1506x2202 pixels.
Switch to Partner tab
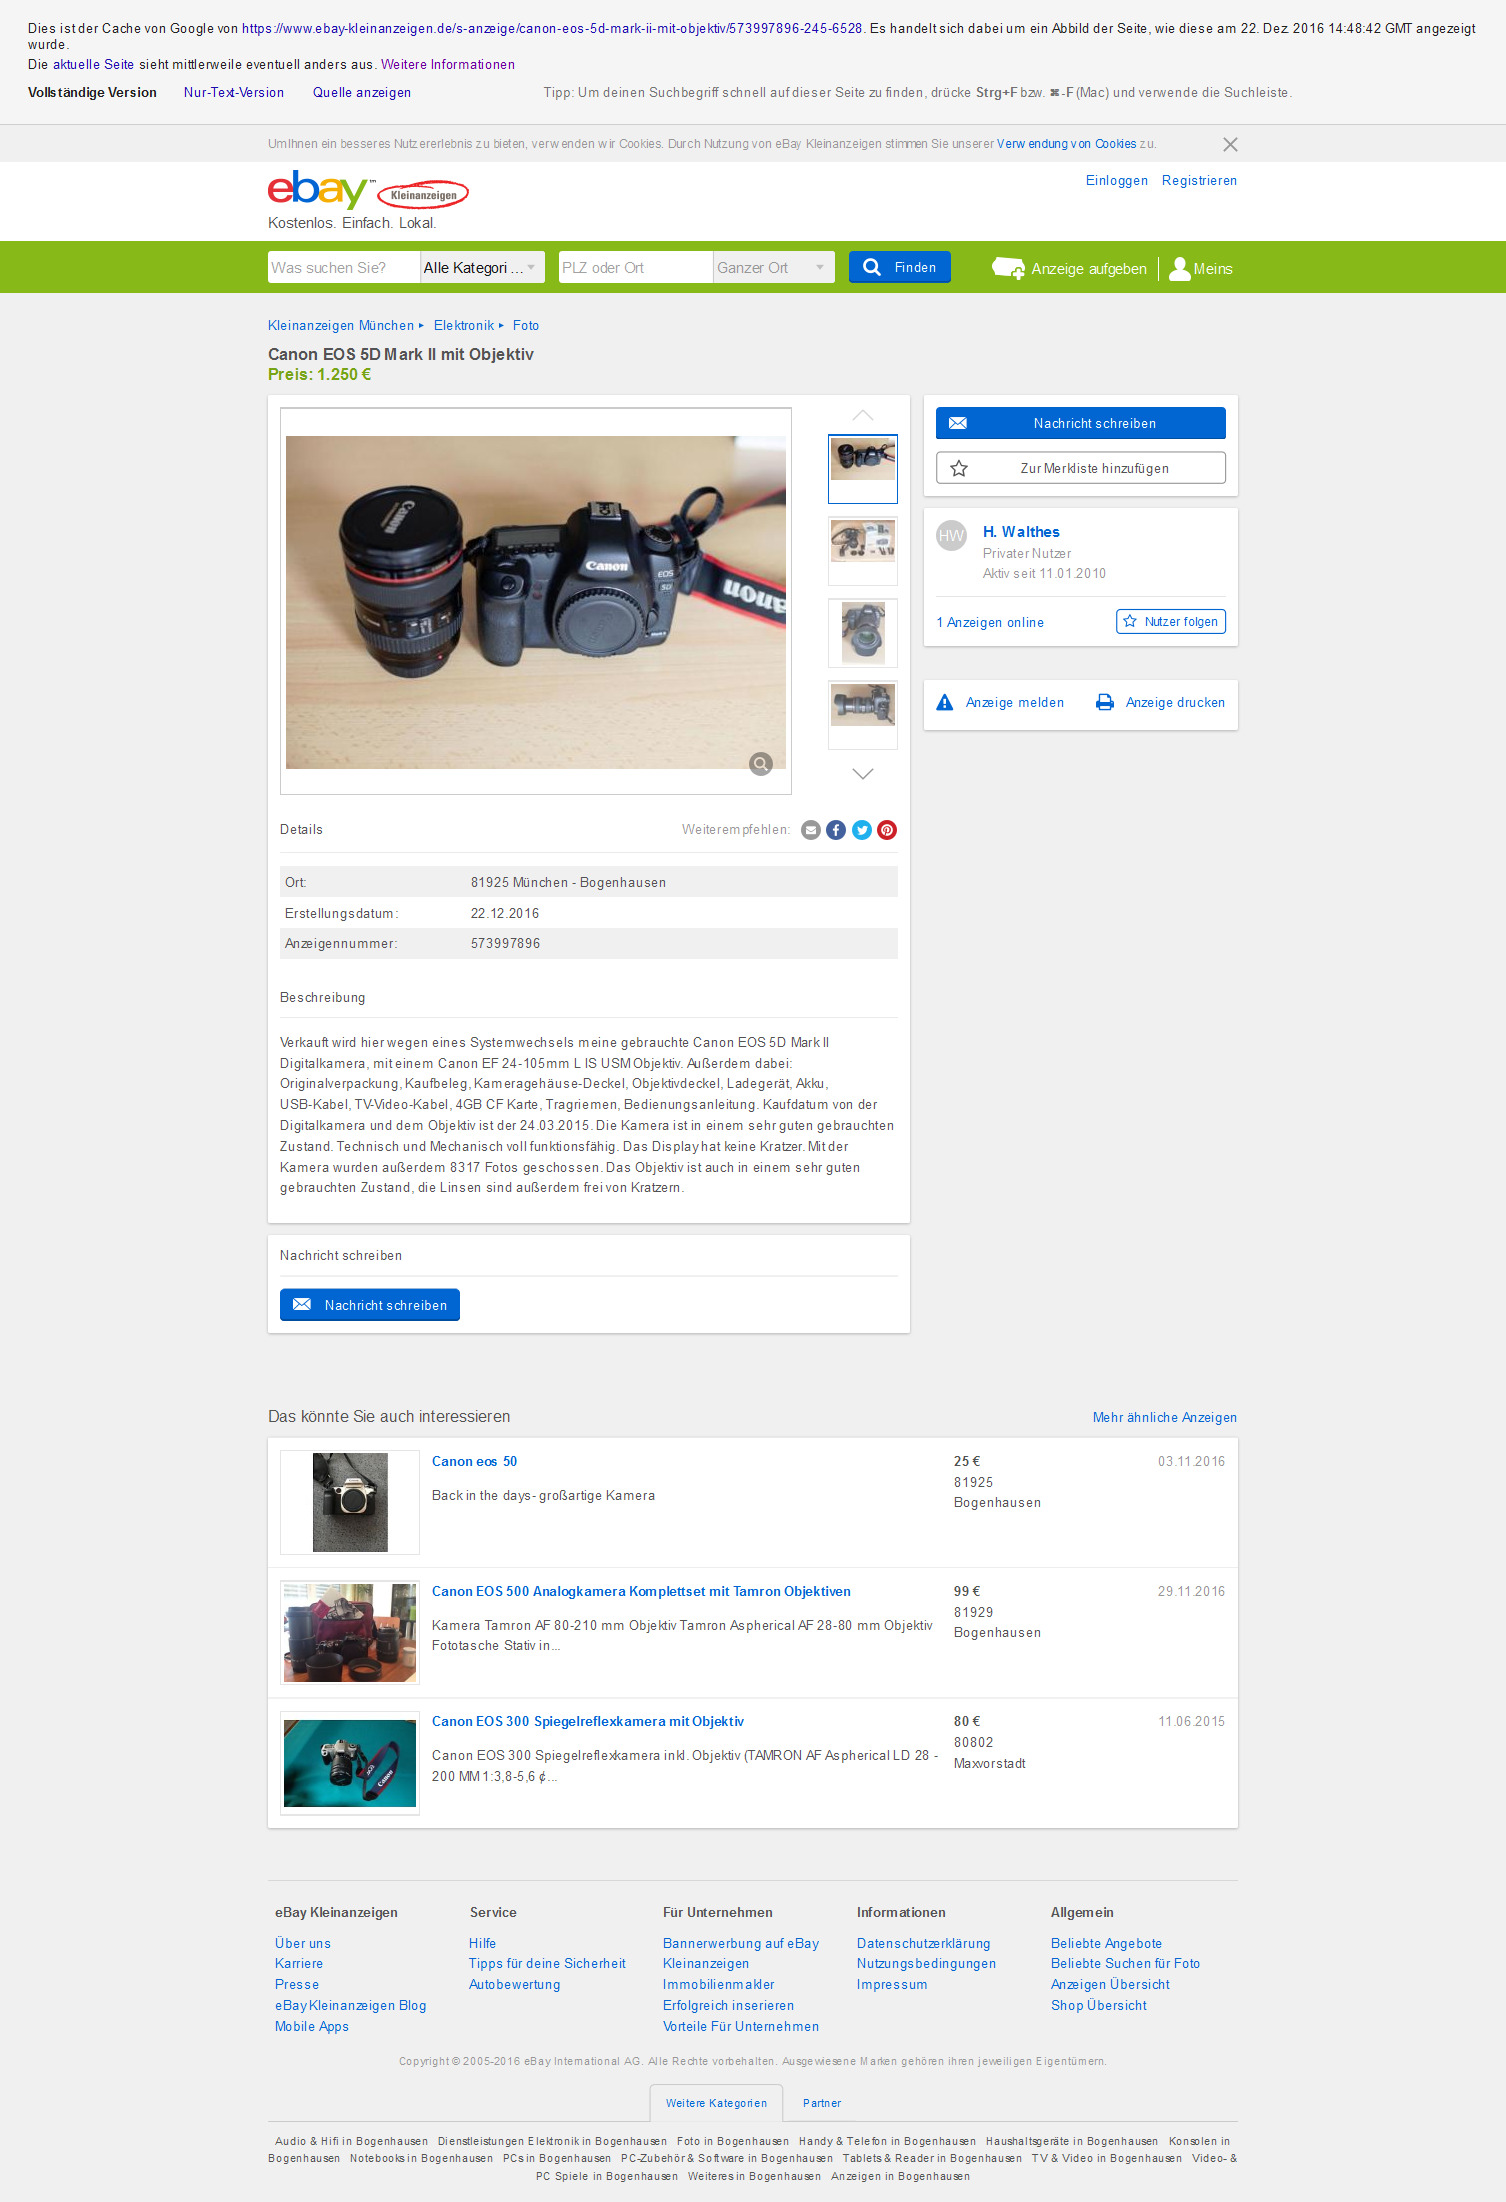coord(822,2104)
